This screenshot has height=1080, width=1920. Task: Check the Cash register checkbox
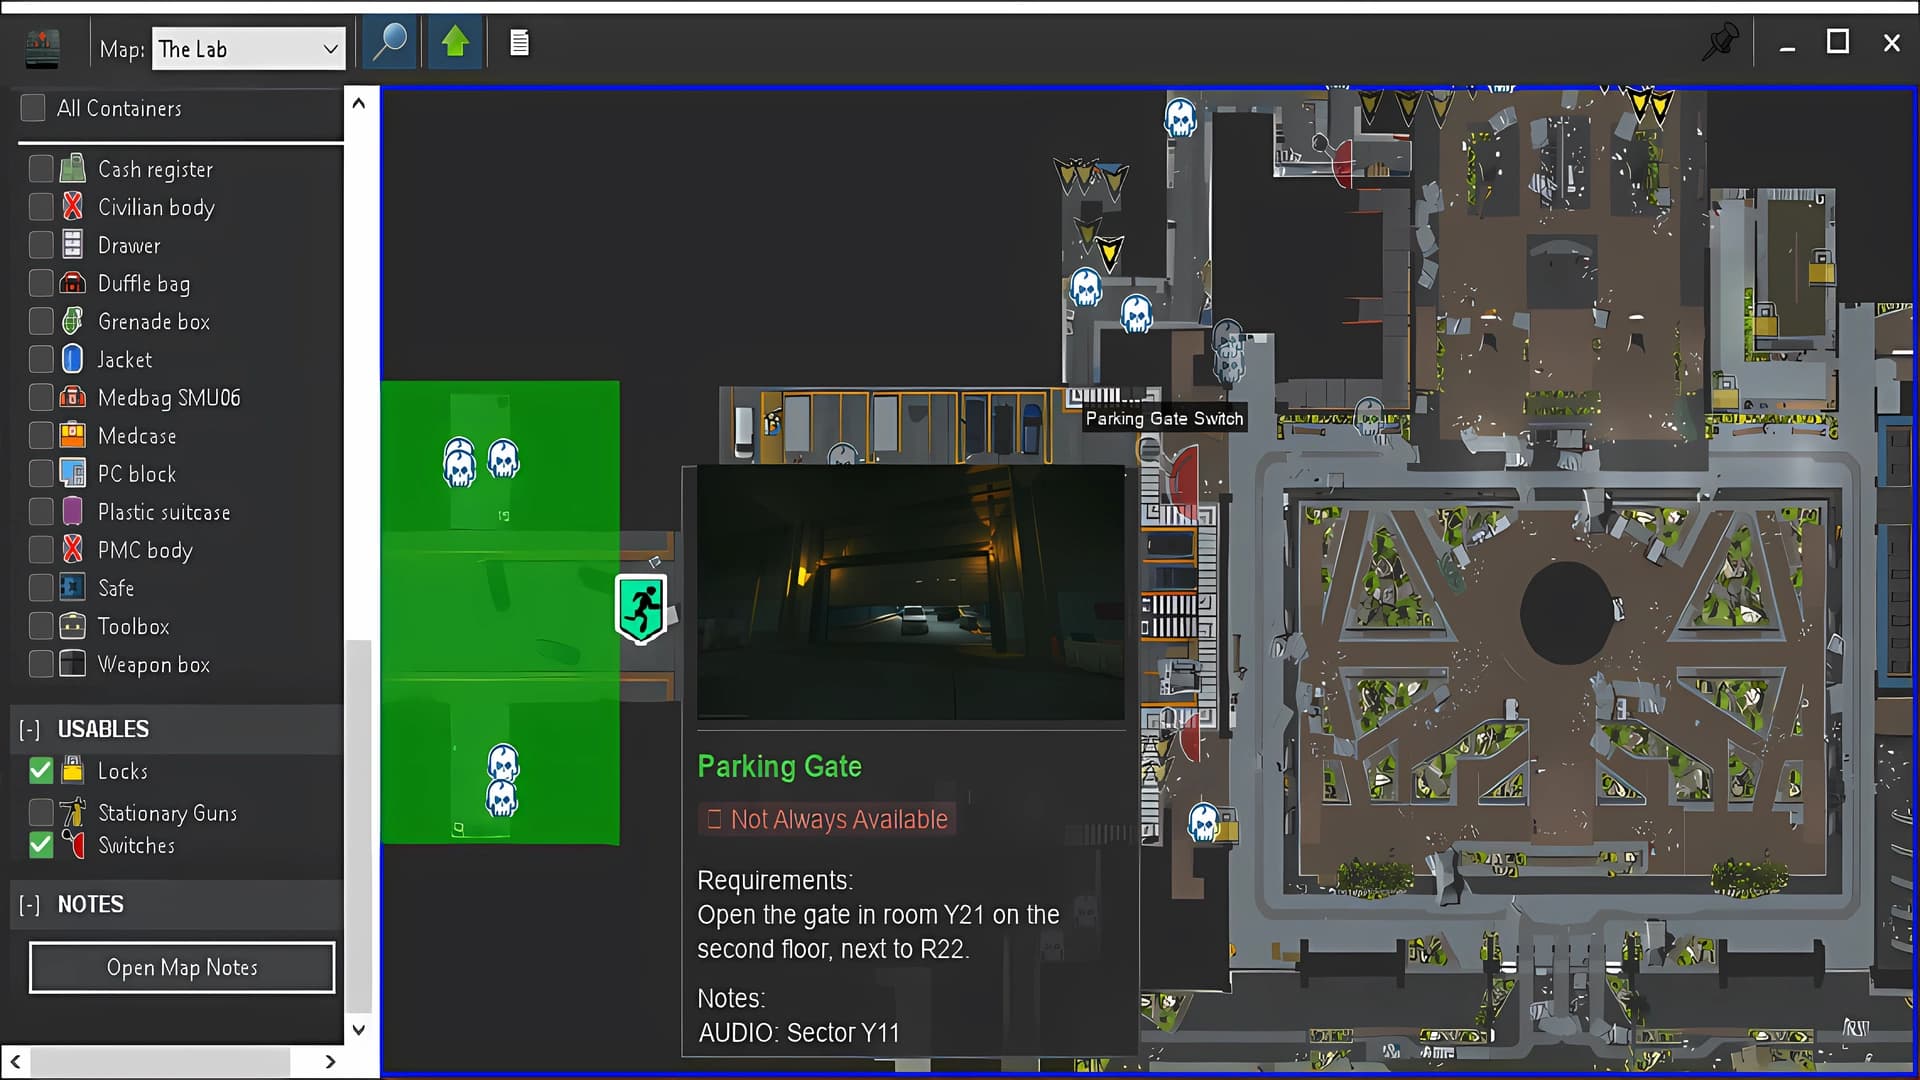[41, 168]
